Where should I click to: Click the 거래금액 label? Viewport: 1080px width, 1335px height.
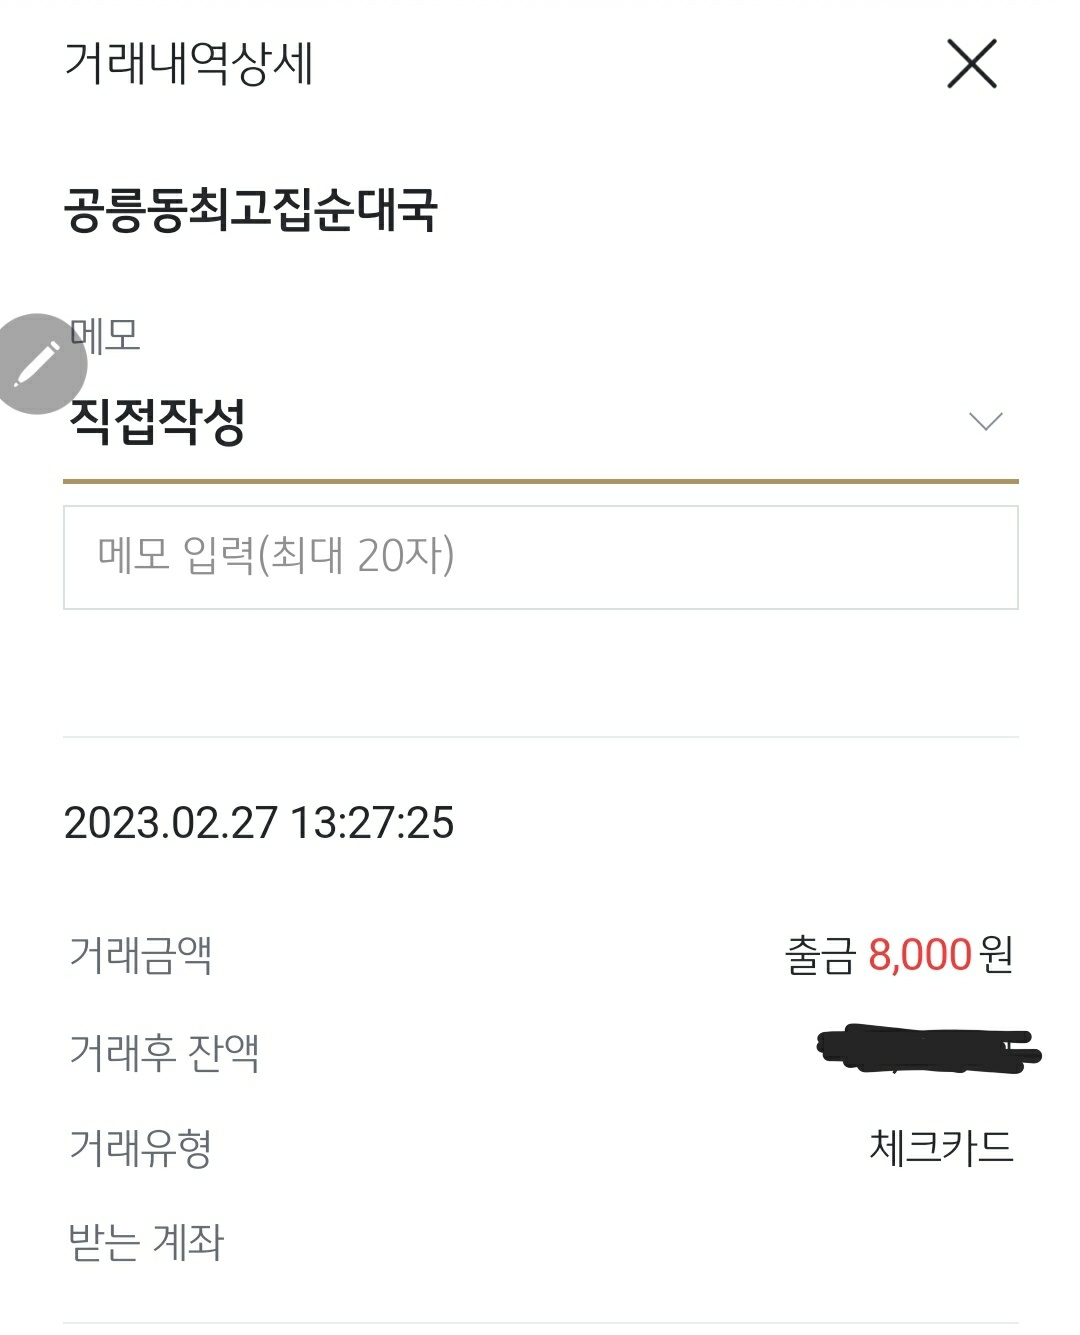(140, 954)
